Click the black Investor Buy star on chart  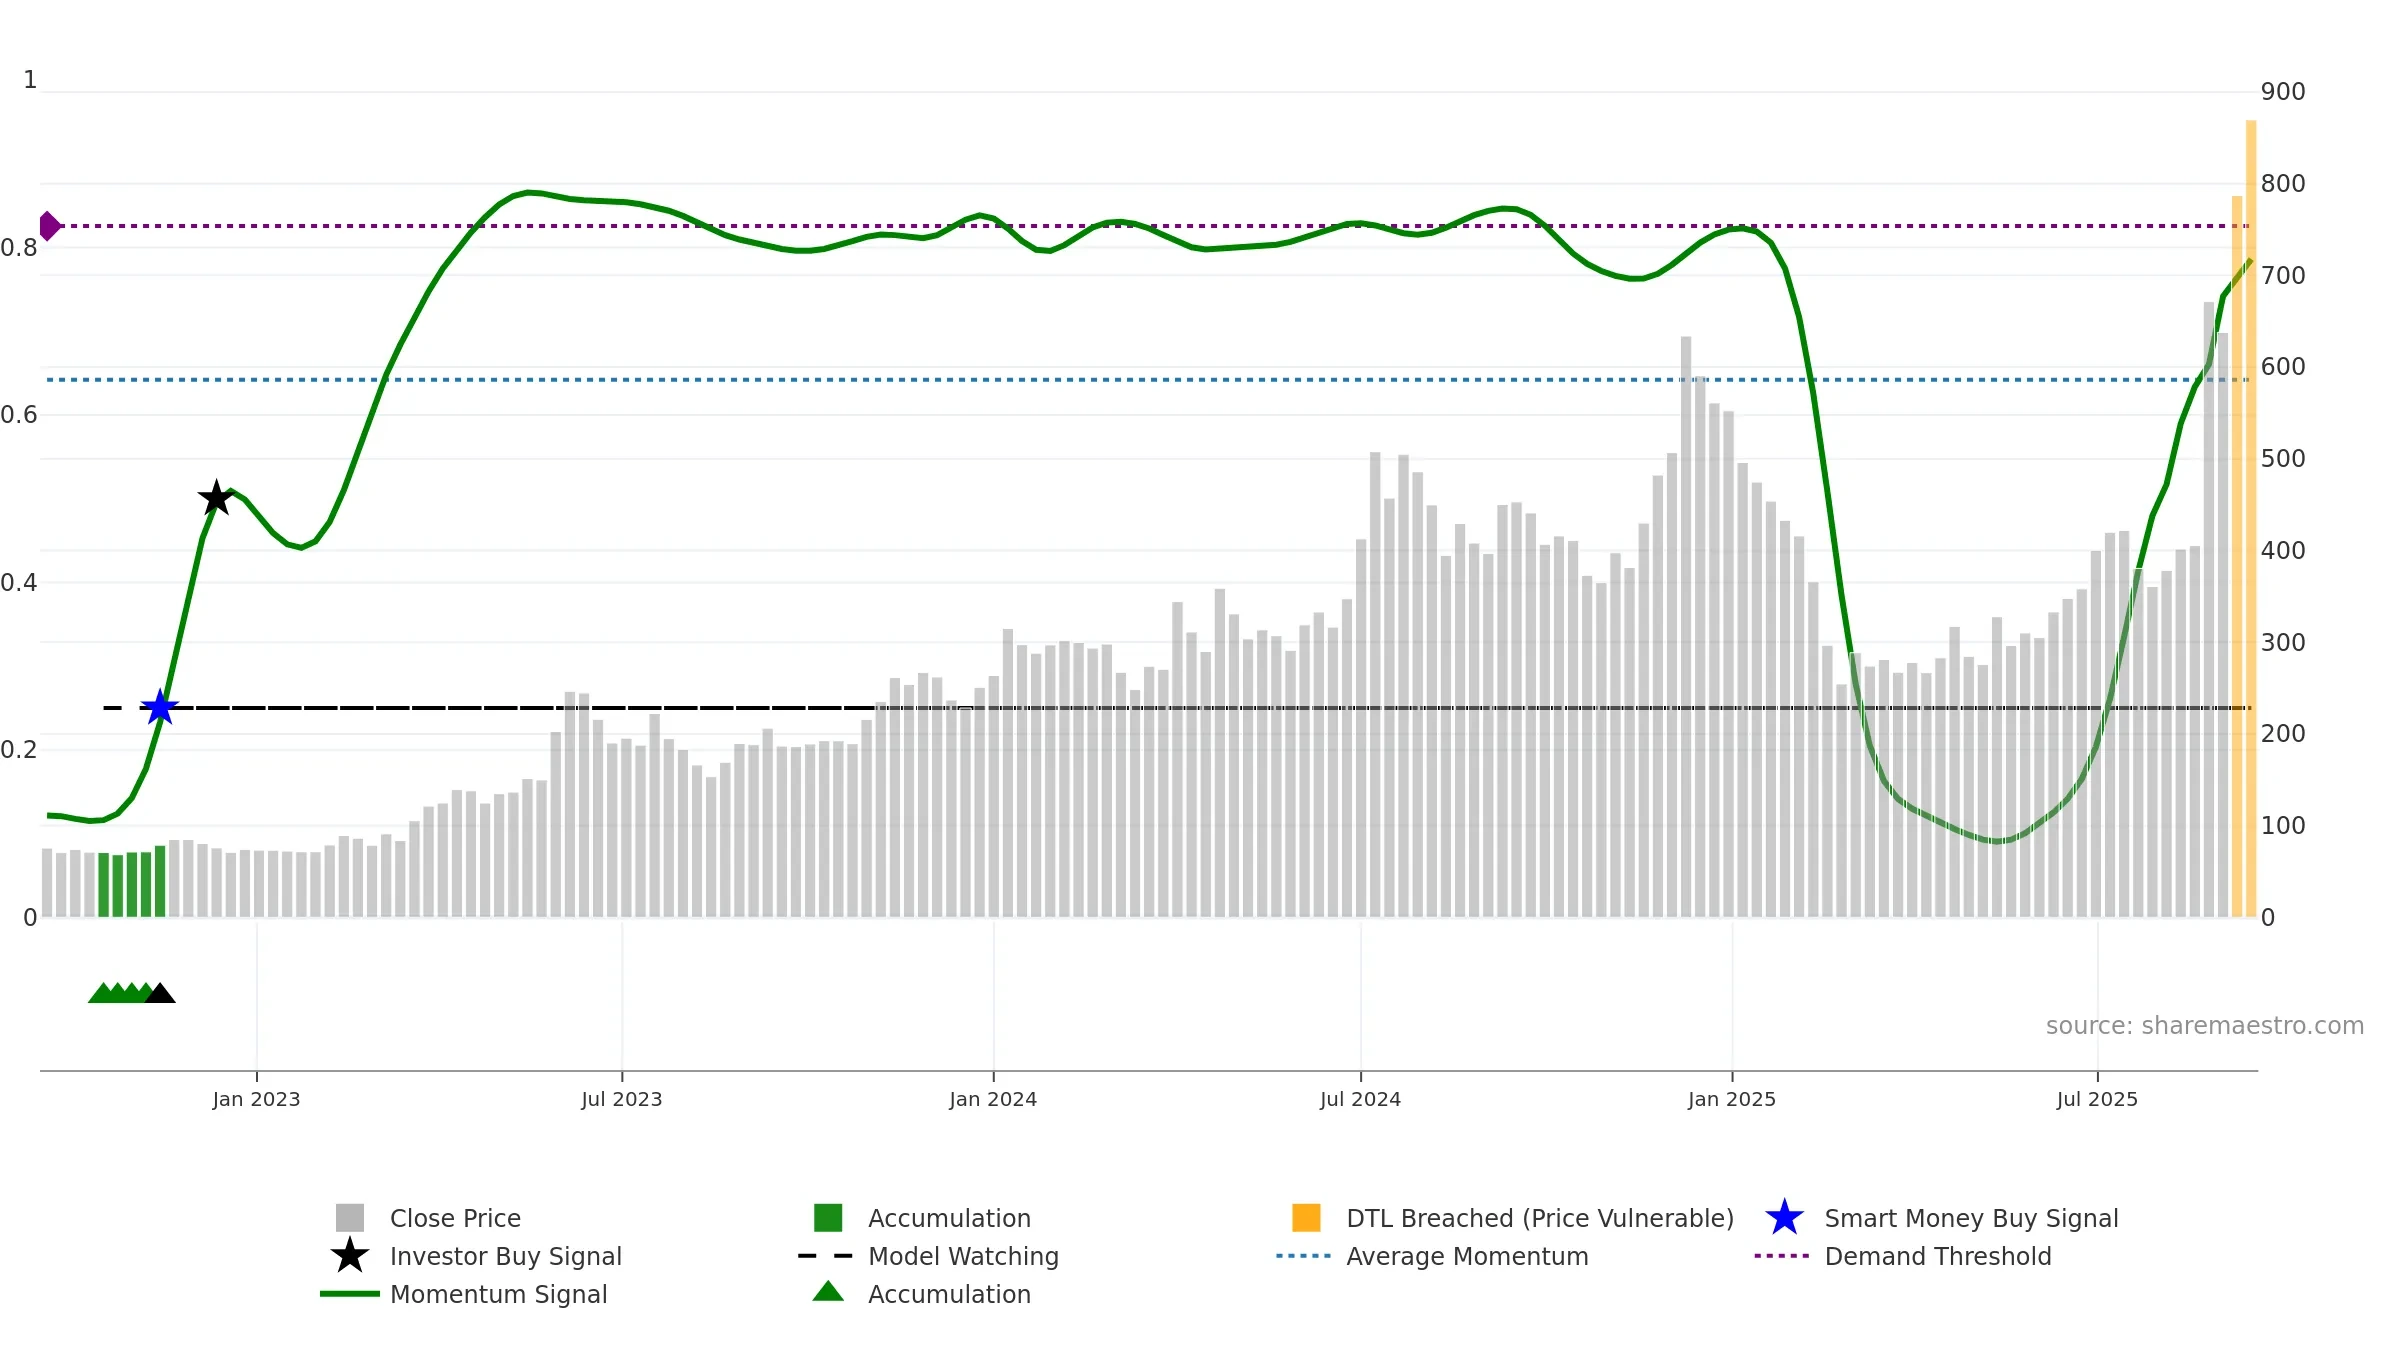216,498
